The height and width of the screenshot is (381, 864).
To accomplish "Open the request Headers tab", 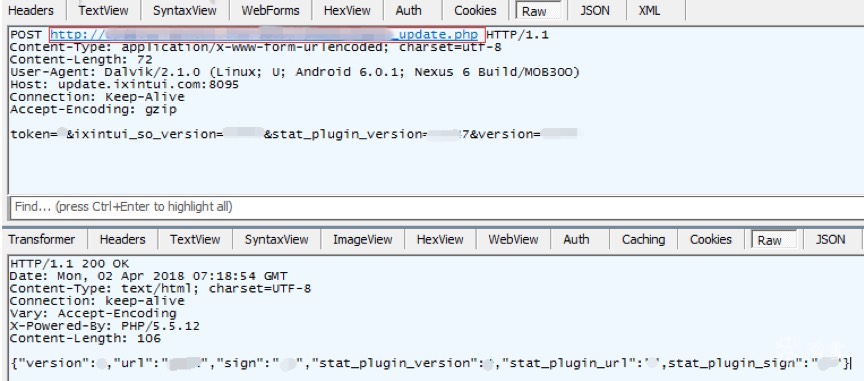I will [x=32, y=10].
